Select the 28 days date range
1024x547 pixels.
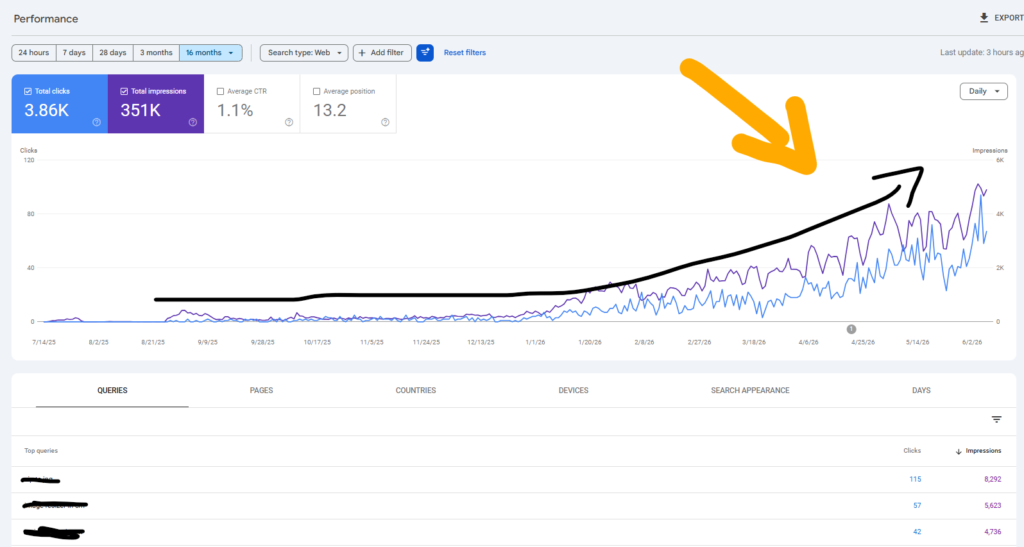113,53
